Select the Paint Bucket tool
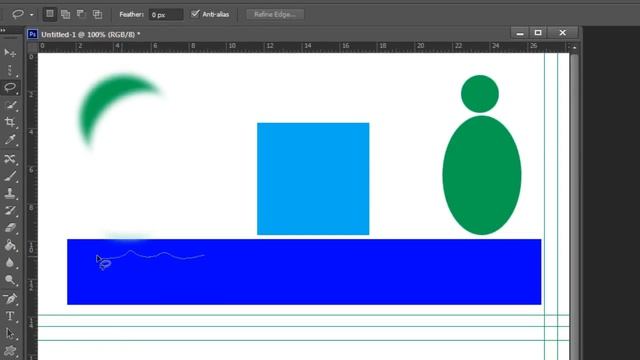 click(x=10, y=245)
